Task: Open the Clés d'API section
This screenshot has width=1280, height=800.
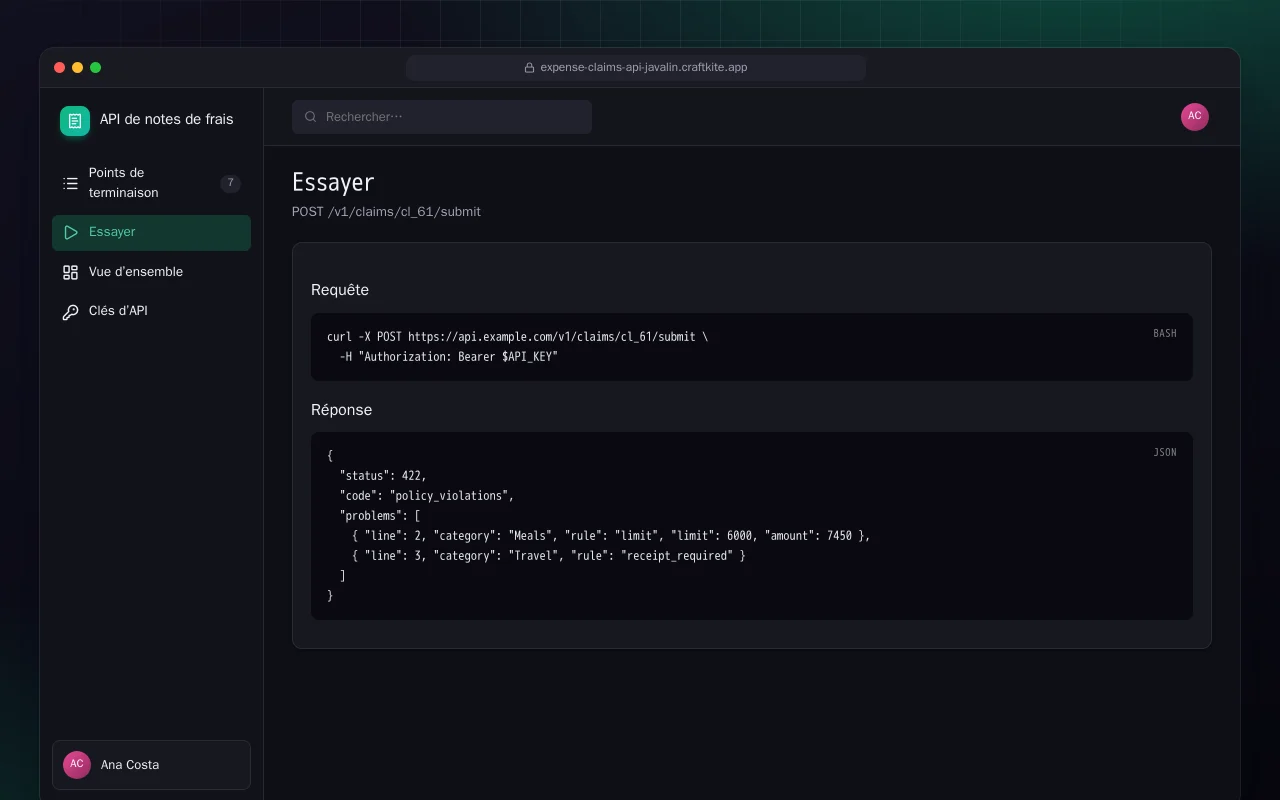Action: point(151,311)
